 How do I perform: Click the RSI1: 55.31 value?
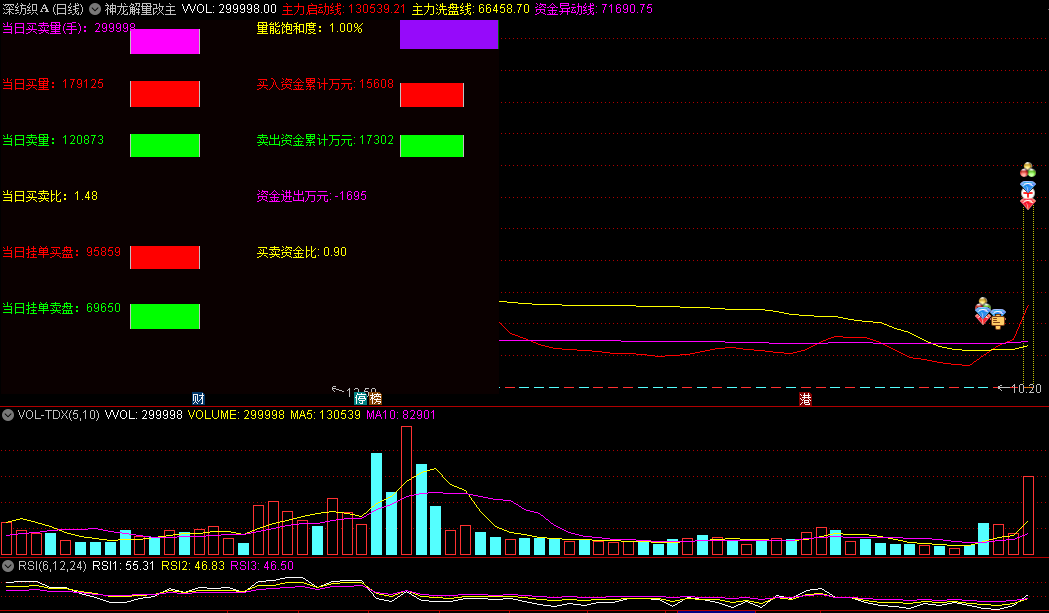tap(123, 565)
